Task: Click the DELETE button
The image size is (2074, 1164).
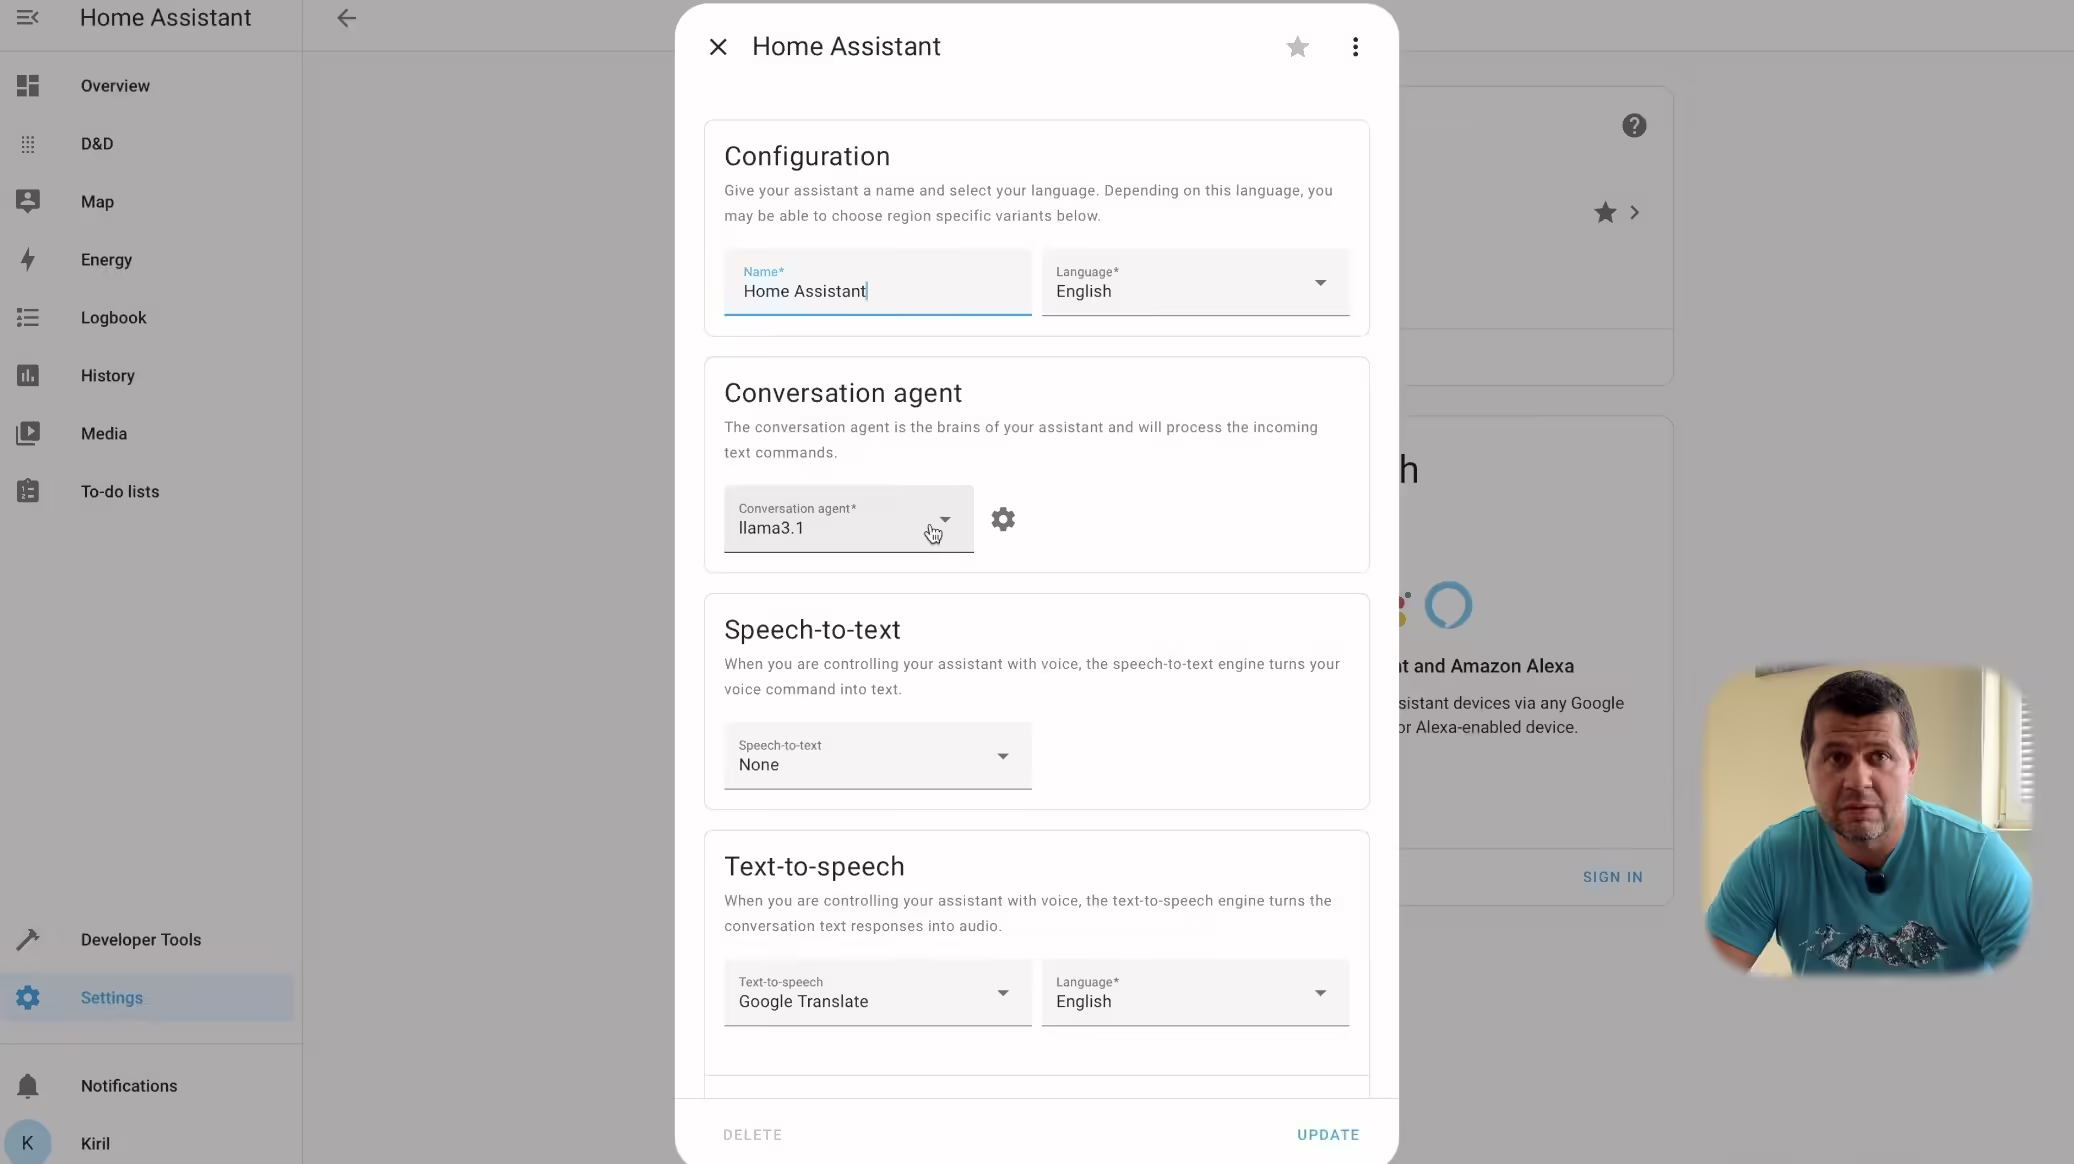Action: tap(752, 1135)
